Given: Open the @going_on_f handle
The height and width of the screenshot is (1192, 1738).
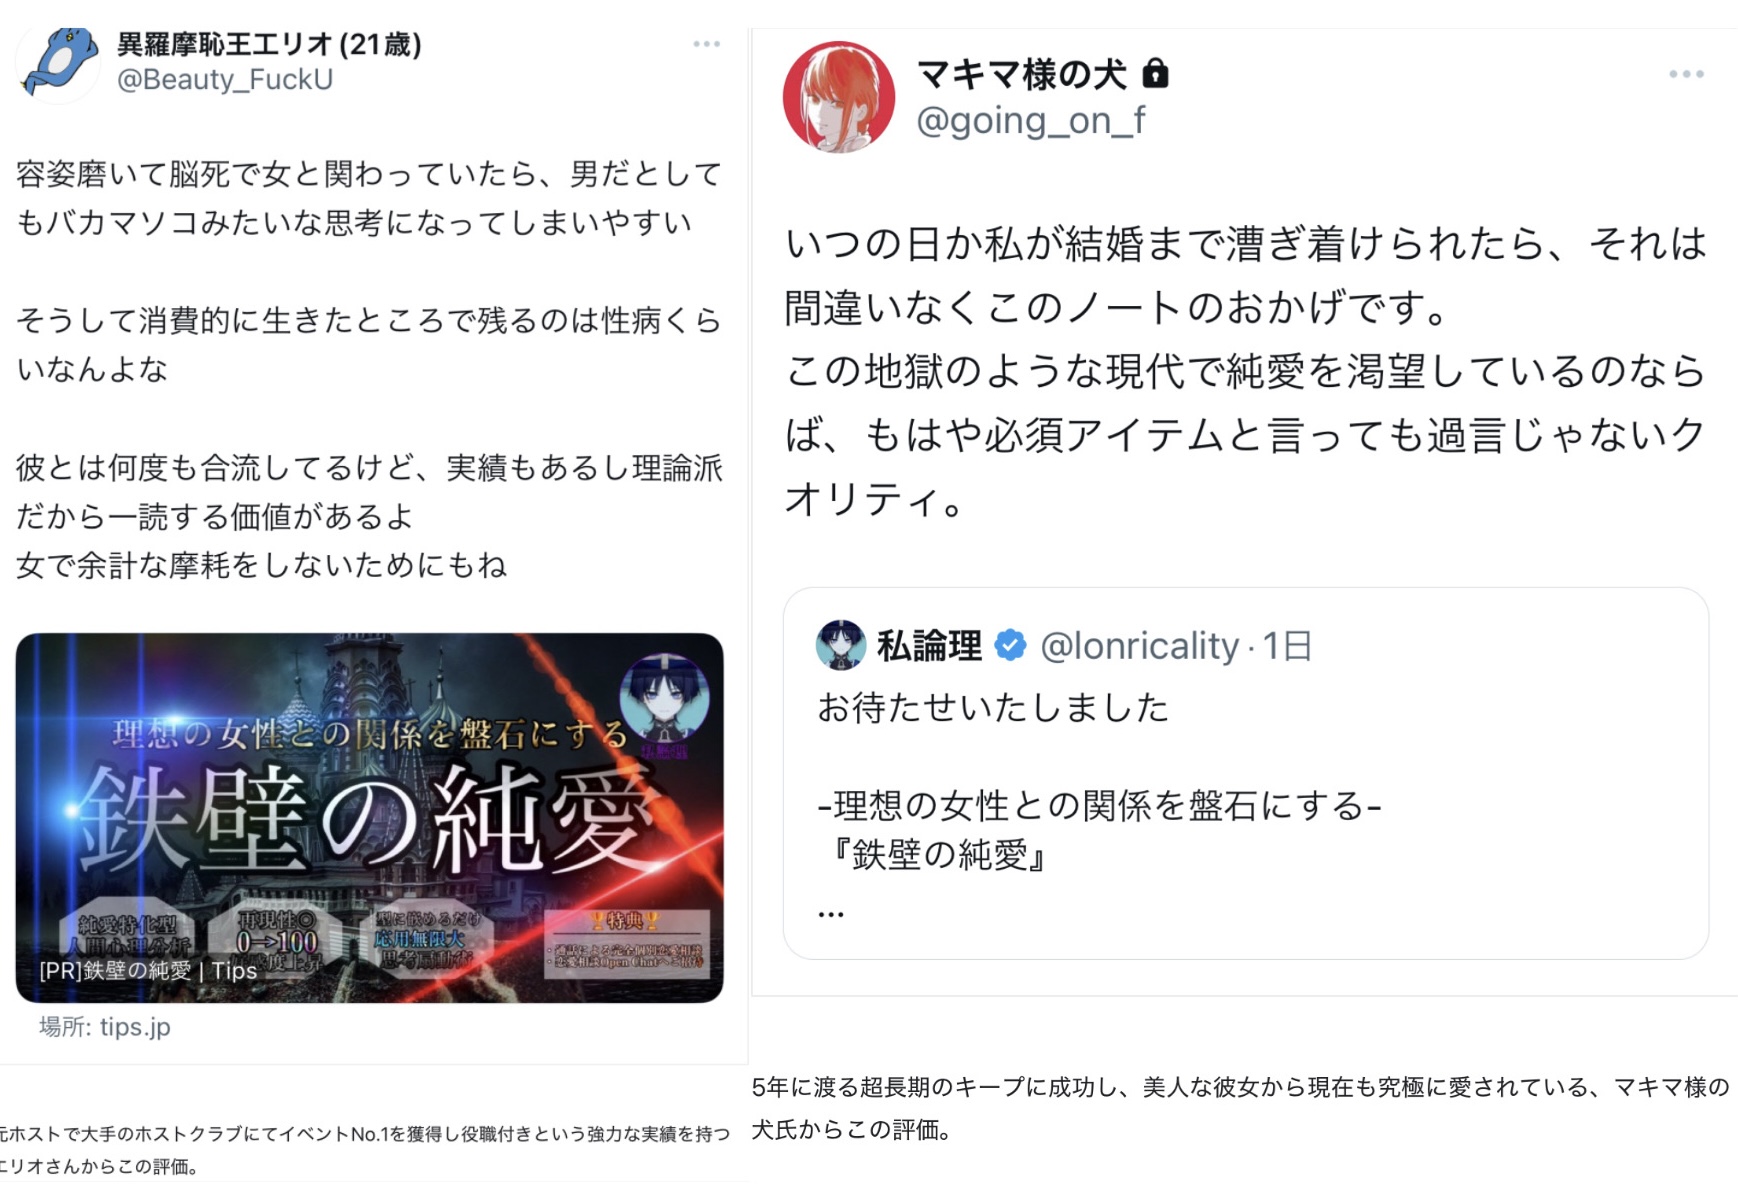Looking at the screenshot, I should click(1031, 120).
